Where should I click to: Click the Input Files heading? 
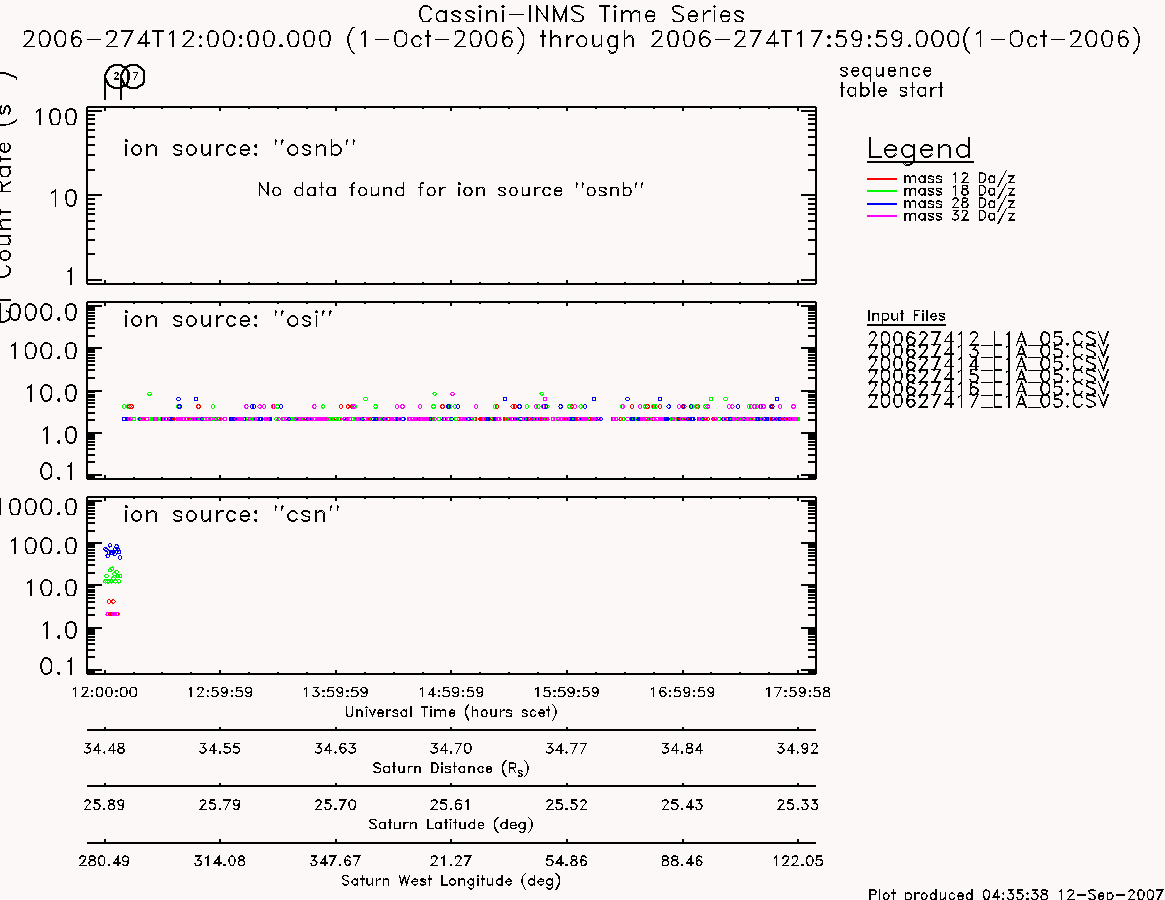(x=906, y=316)
